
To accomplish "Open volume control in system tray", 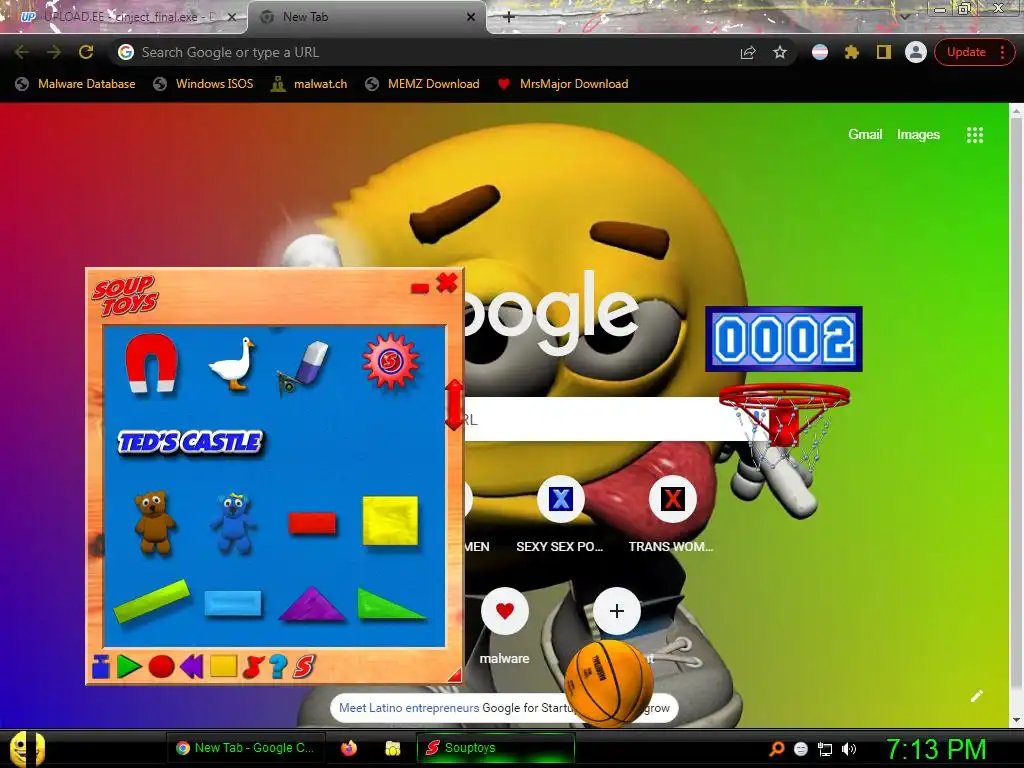I will tap(848, 749).
